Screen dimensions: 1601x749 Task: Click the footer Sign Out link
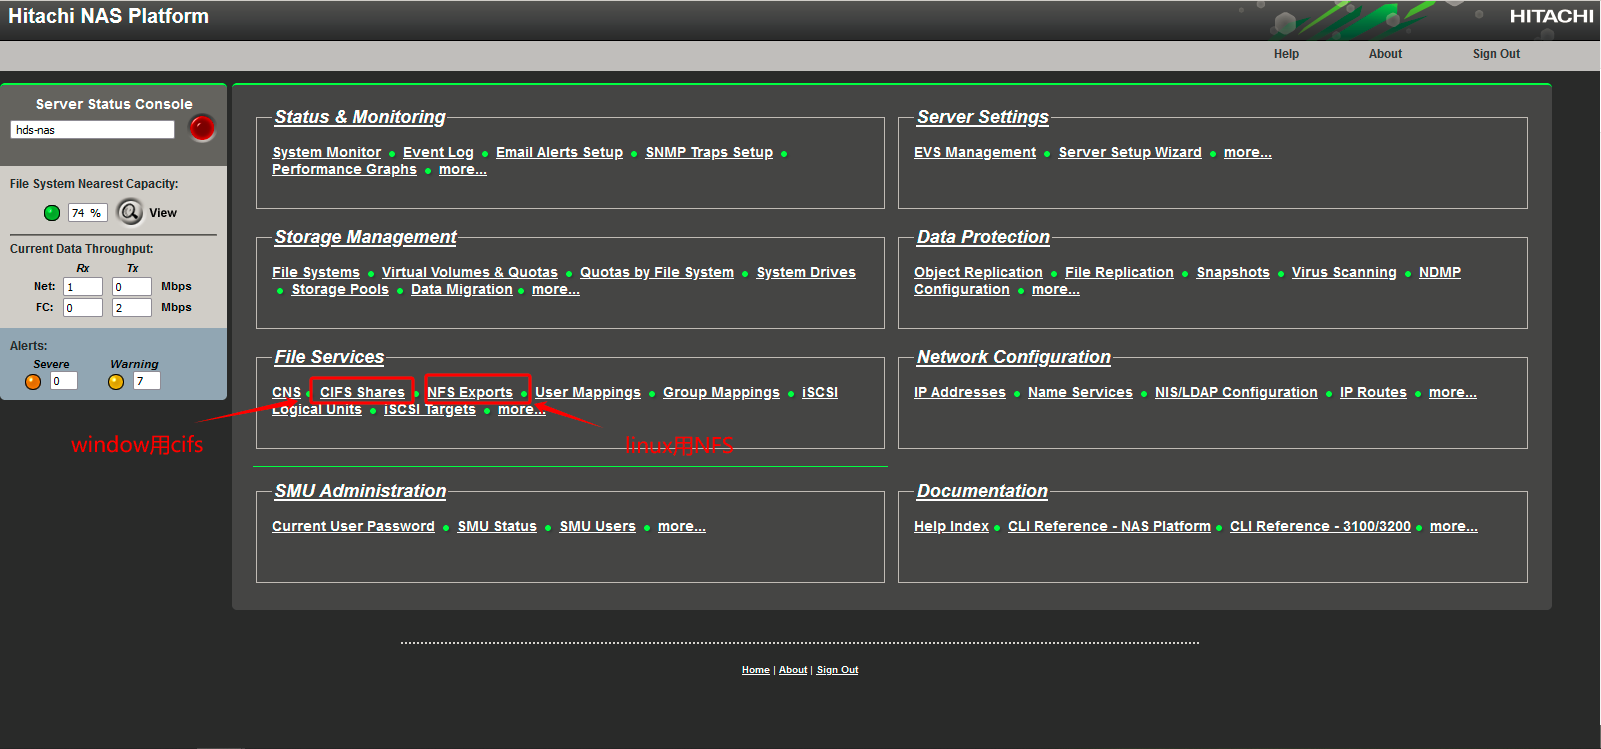(x=837, y=670)
